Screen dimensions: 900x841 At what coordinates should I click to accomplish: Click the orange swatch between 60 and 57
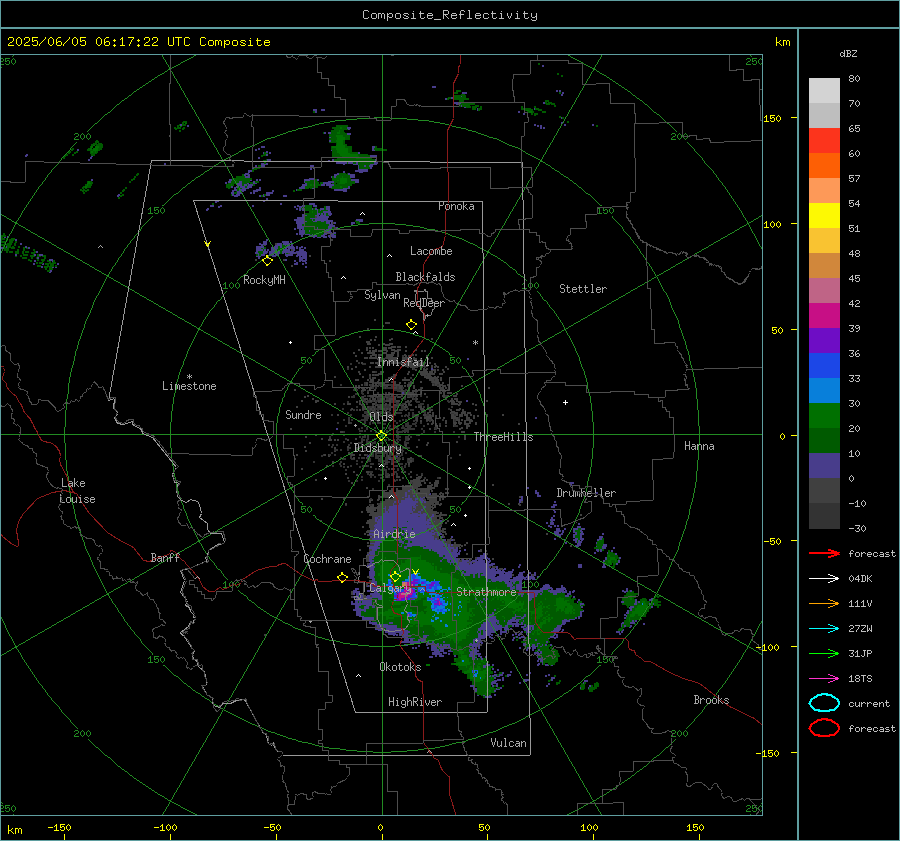[x=824, y=165]
